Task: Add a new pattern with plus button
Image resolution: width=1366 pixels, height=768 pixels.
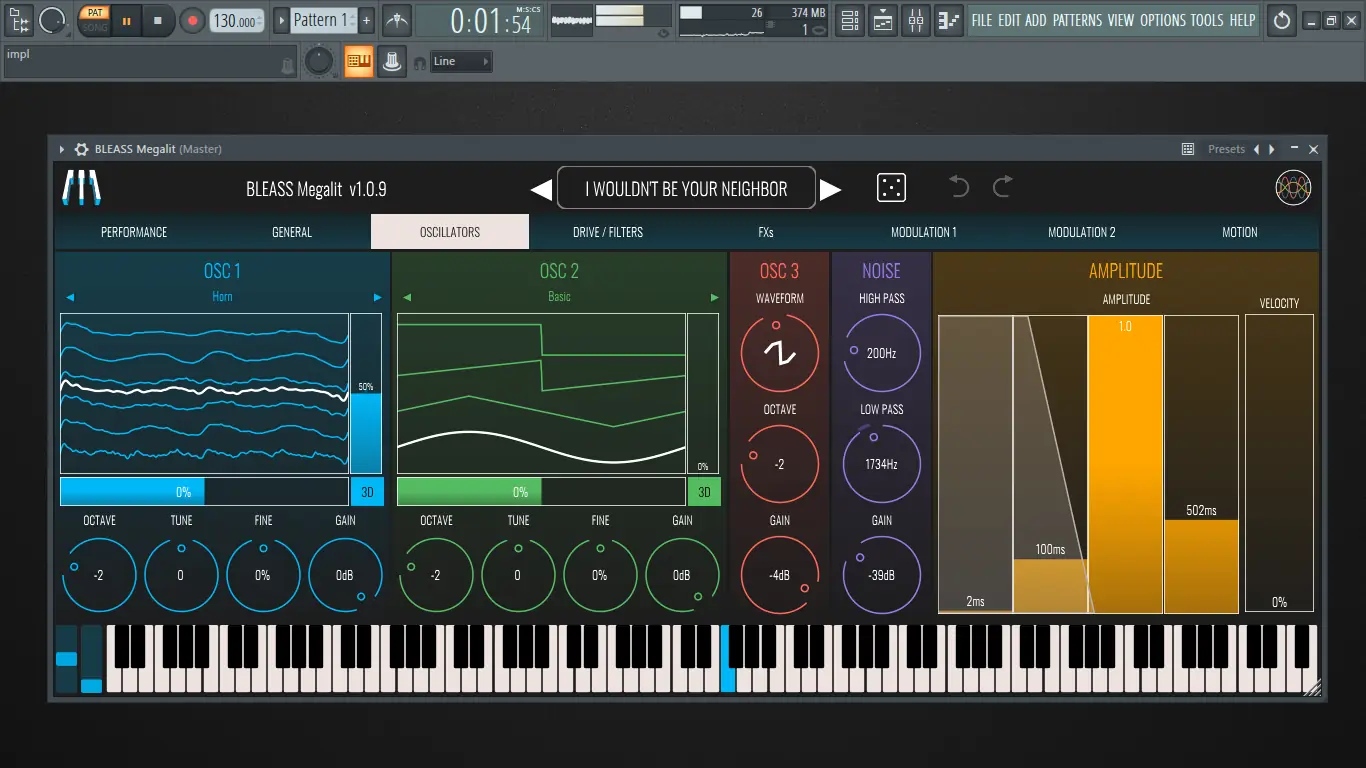Action: [366, 20]
